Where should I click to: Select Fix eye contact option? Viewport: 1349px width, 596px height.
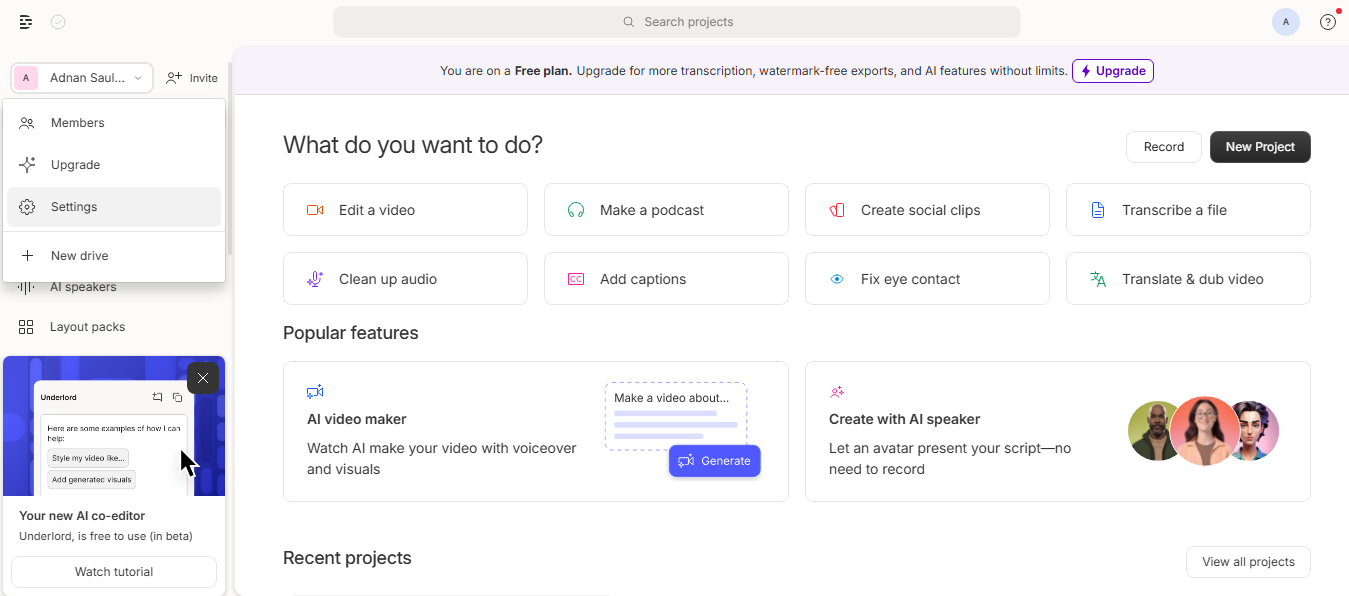point(926,279)
